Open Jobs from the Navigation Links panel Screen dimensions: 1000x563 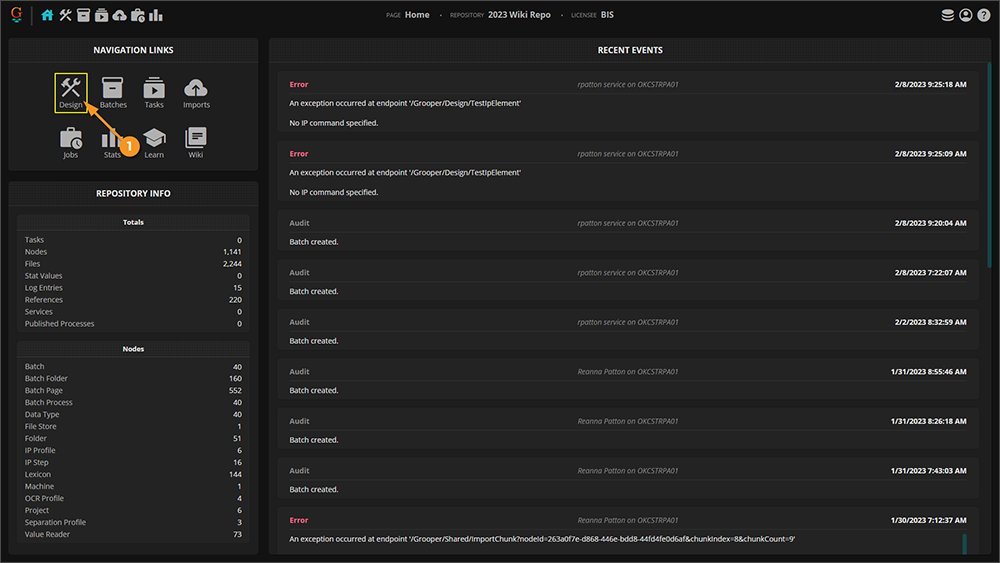[71, 142]
